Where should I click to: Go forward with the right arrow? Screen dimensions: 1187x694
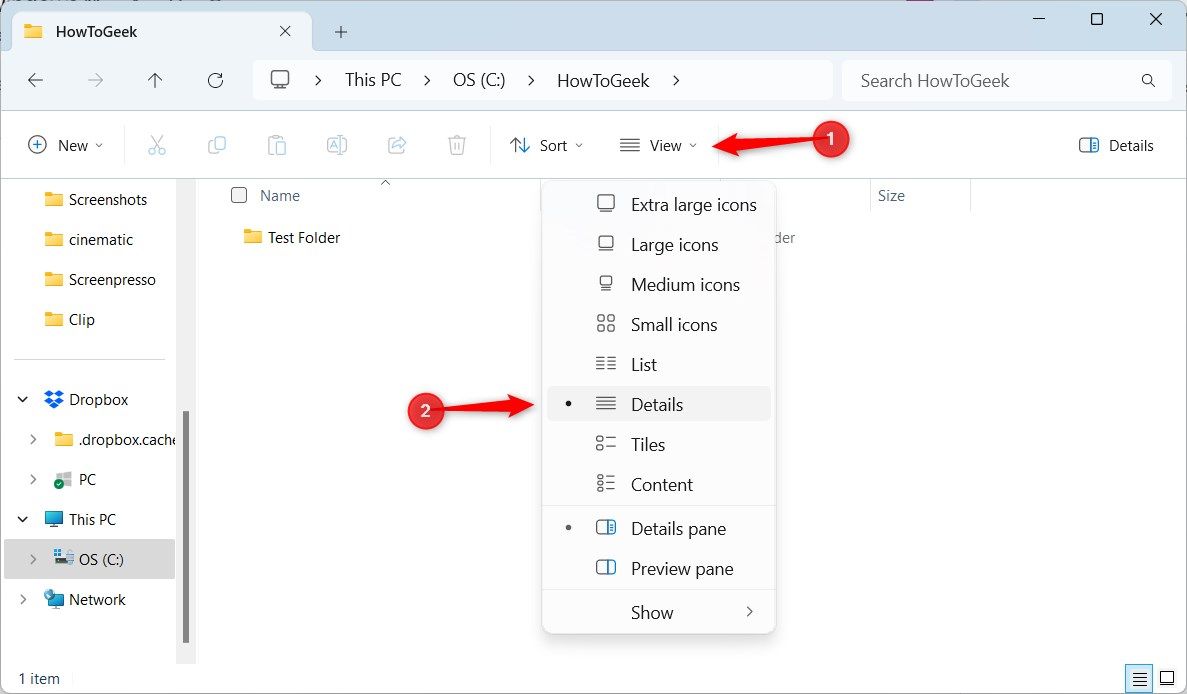click(95, 80)
